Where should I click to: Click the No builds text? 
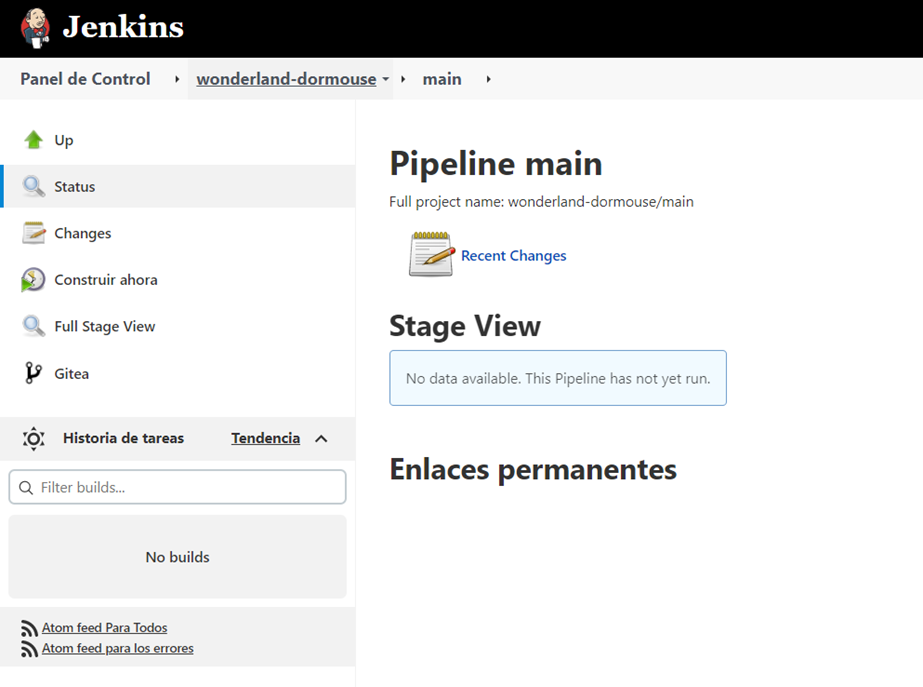[178, 557]
